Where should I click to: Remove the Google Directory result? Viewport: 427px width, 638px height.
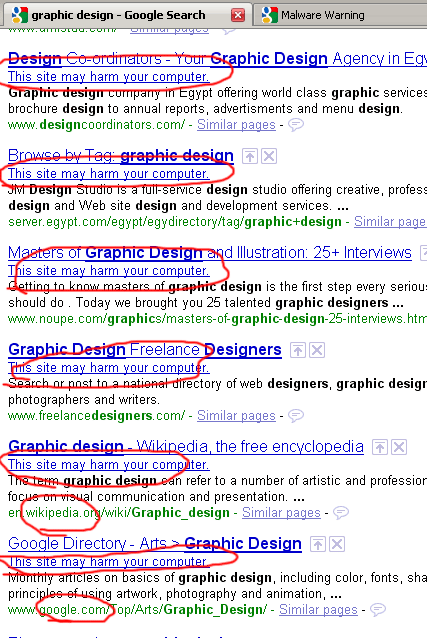[337, 544]
